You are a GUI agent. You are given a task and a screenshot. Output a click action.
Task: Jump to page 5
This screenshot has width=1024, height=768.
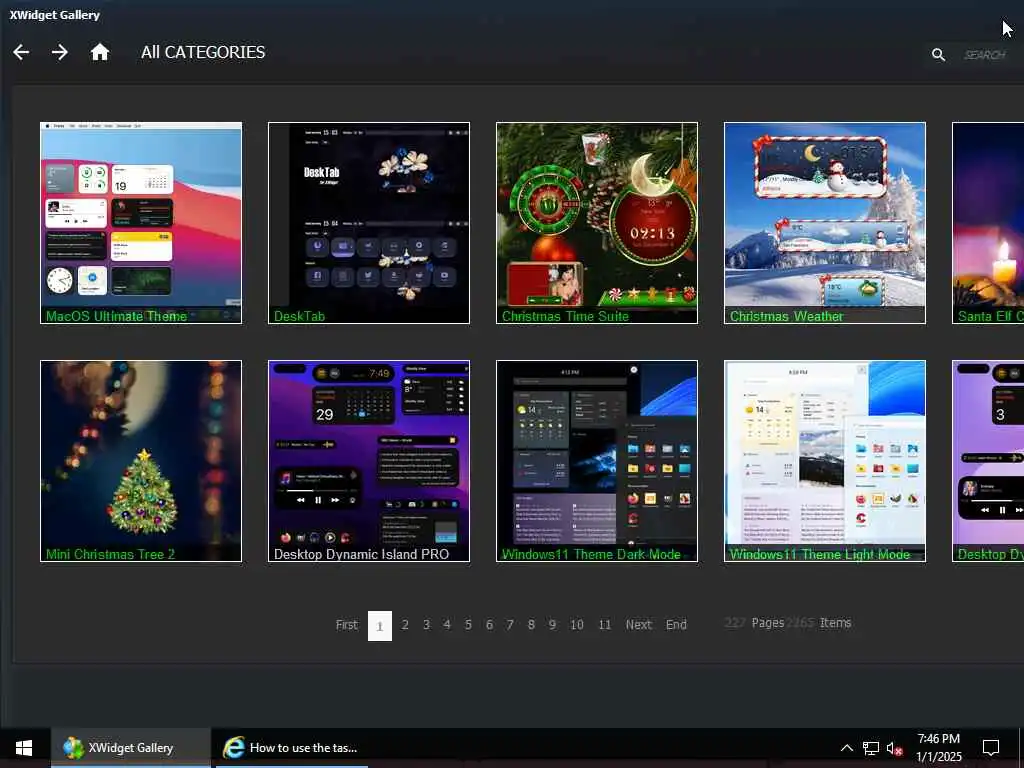point(468,625)
